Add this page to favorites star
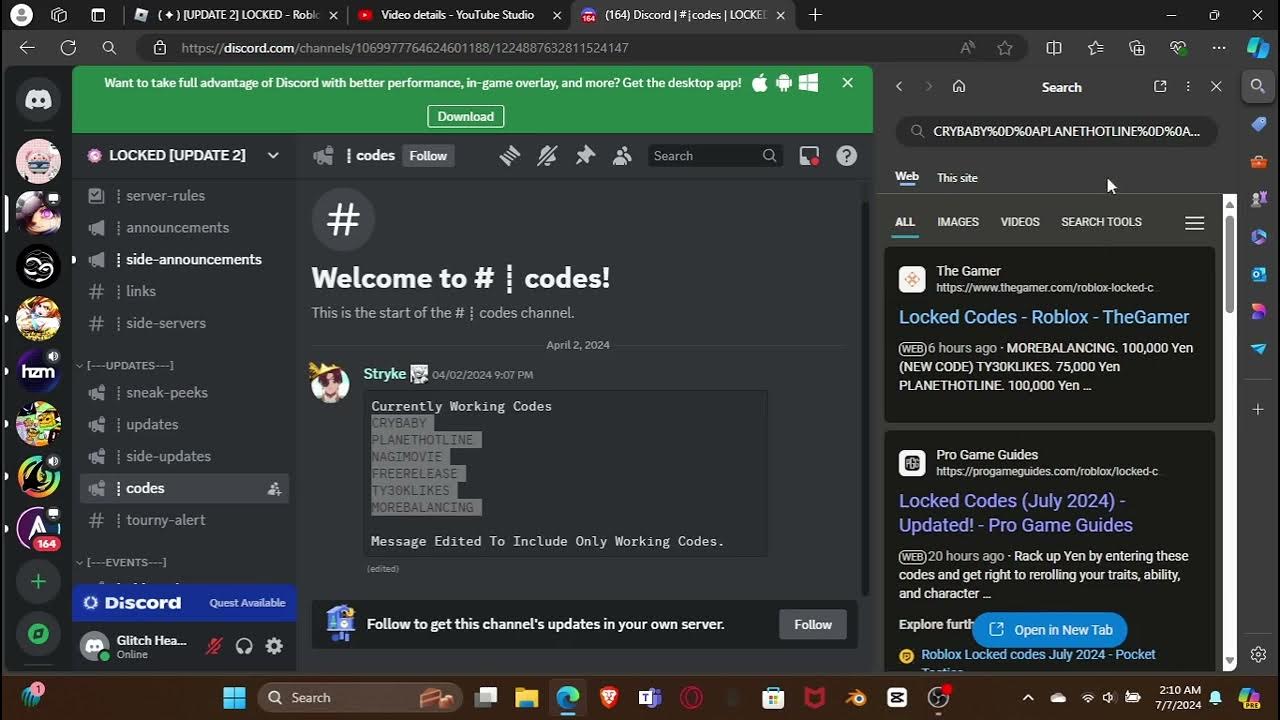 point(1005,48)
